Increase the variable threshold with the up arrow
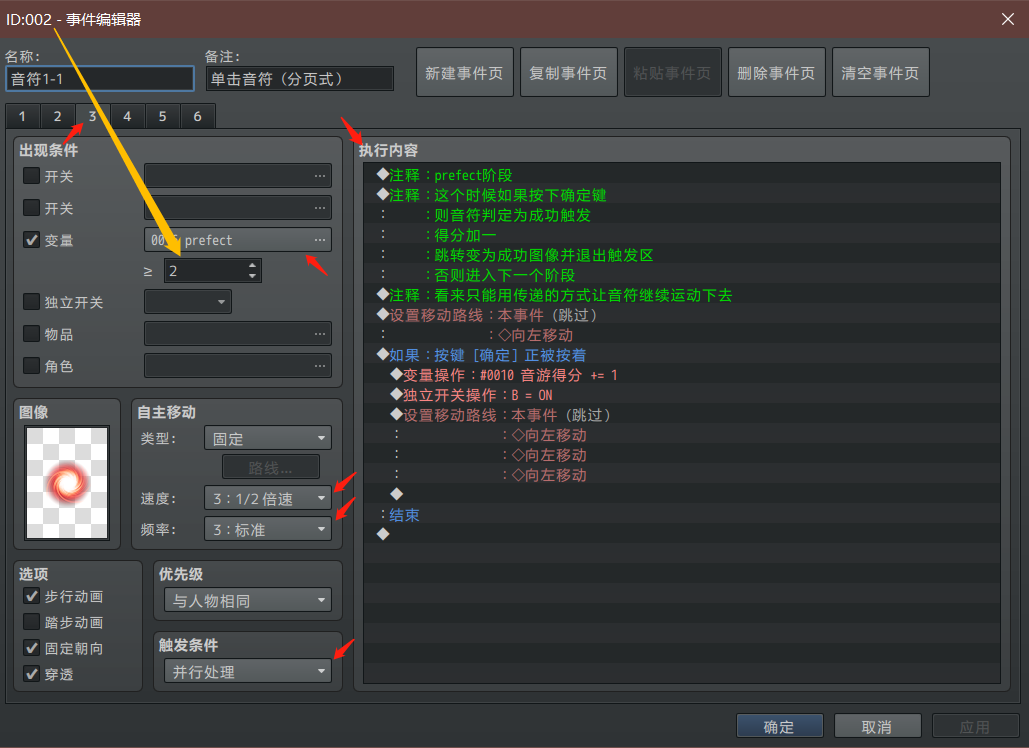The image size is (1029, 748). tap(253, 266)
